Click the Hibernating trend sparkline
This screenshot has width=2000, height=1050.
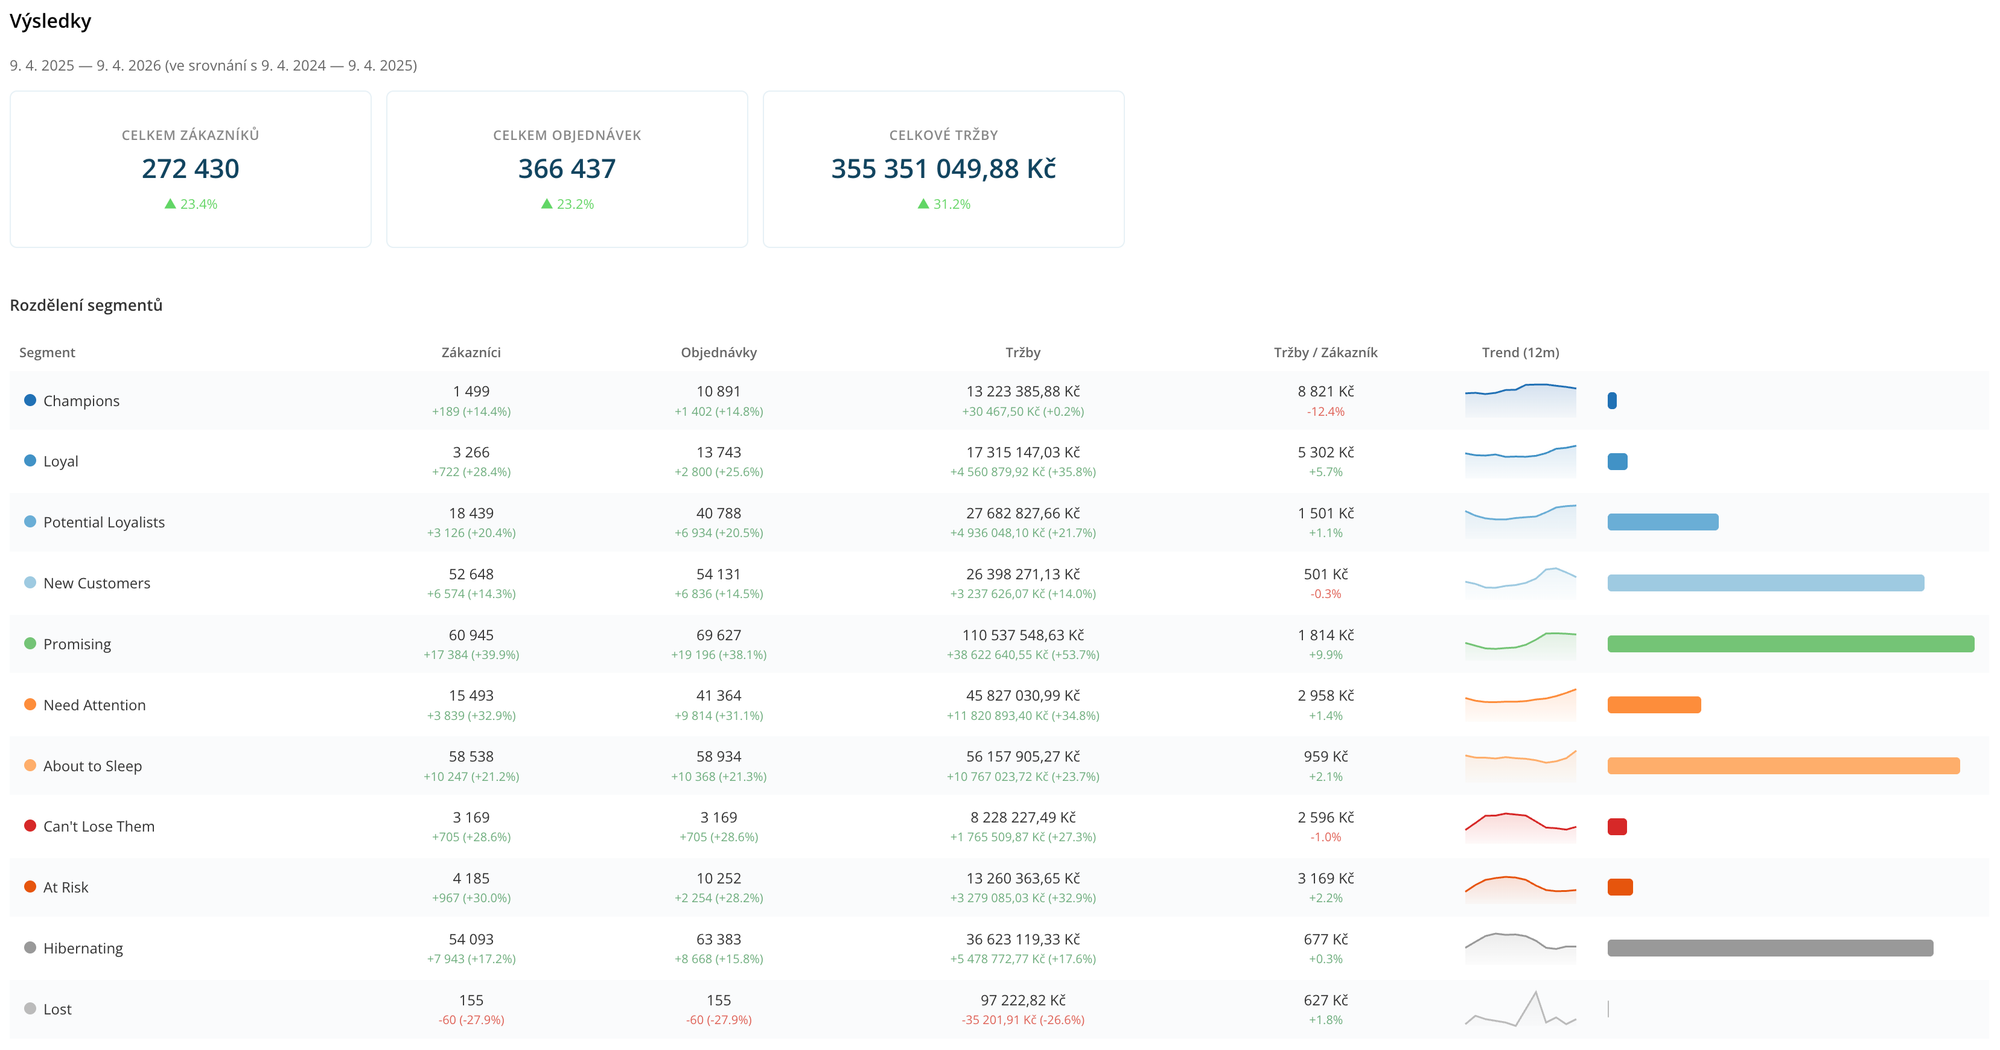coord(1520,947)
